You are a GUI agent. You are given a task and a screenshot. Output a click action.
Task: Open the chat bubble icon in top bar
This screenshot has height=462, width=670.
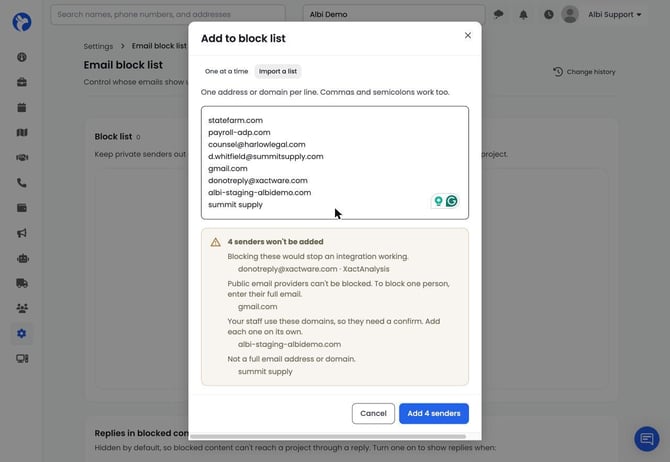tap(498, 15)
